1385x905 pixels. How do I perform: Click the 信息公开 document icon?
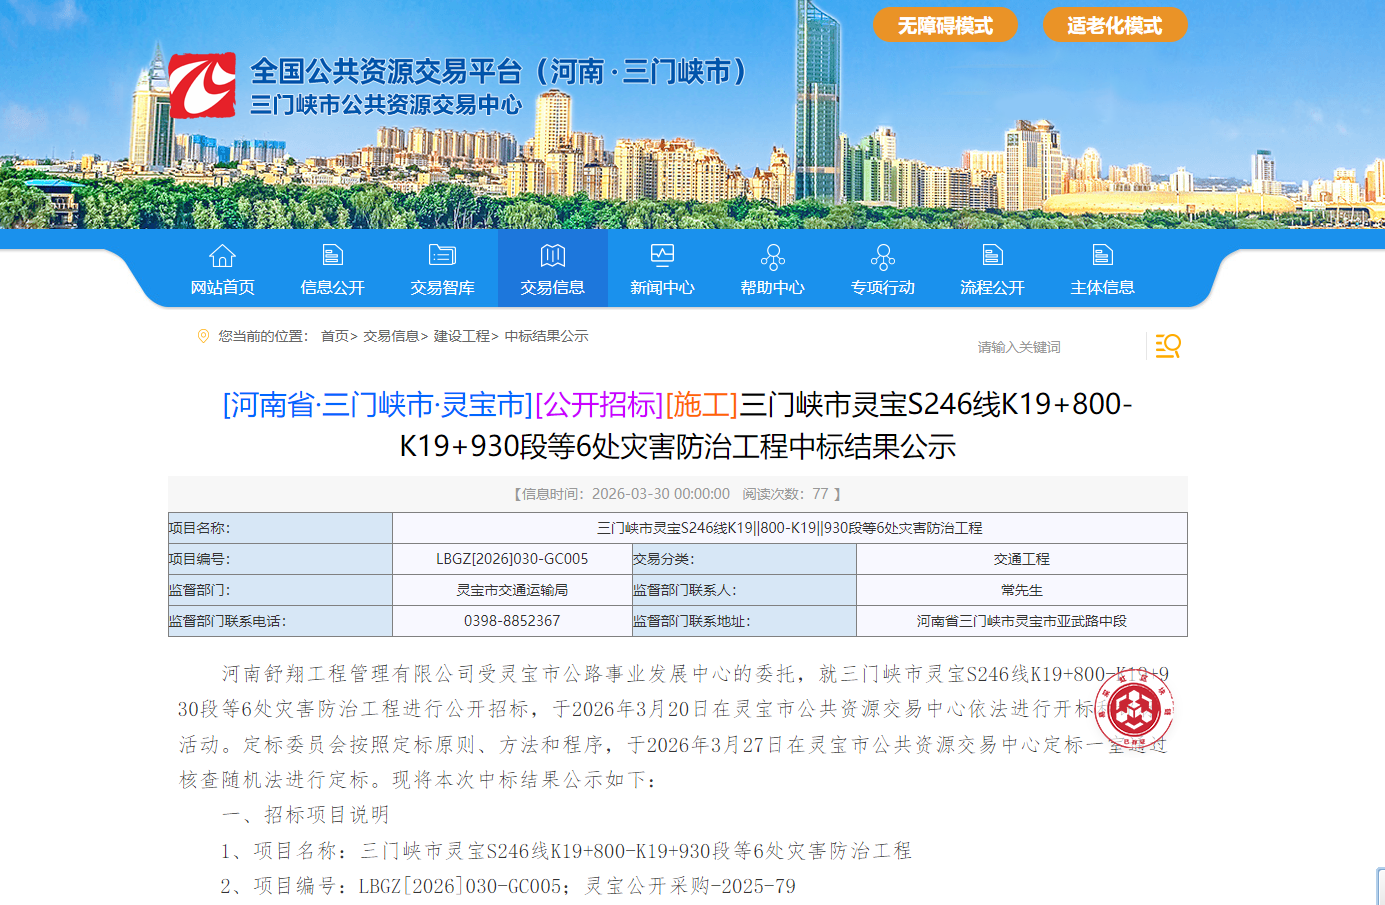pyautogui.click(x=332, y=256)
